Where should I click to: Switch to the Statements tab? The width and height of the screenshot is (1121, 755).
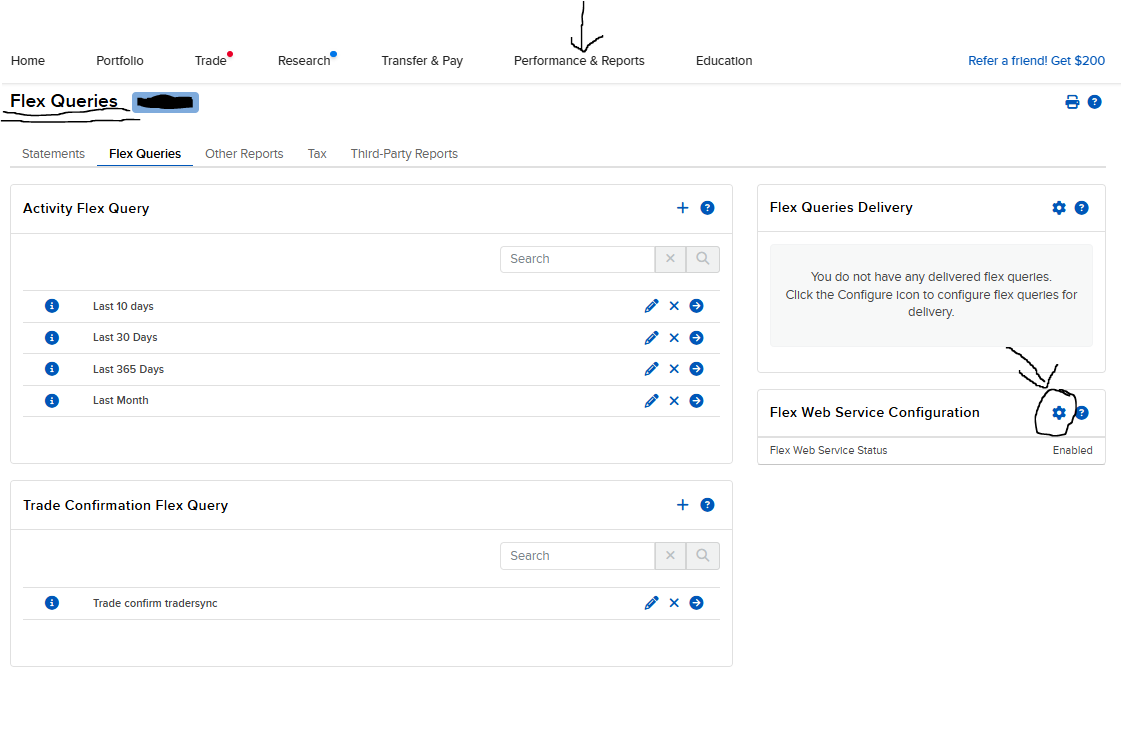(x=54, y=154)
